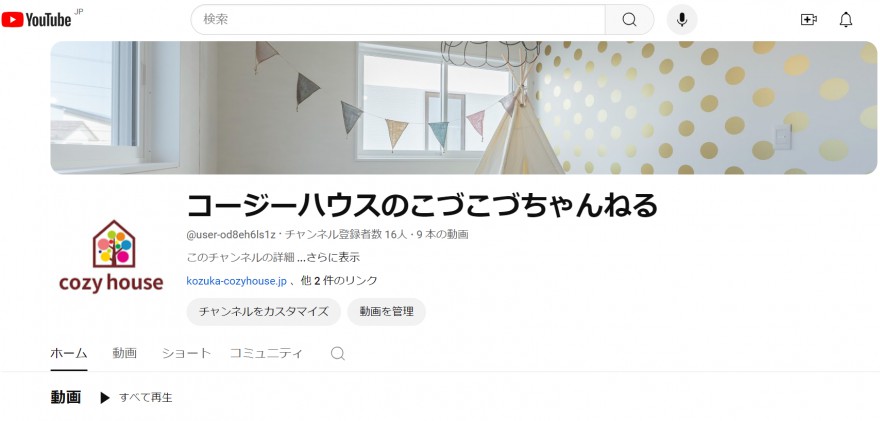Switch to the ホーム tab
The image size is (880, 421).
69,353
